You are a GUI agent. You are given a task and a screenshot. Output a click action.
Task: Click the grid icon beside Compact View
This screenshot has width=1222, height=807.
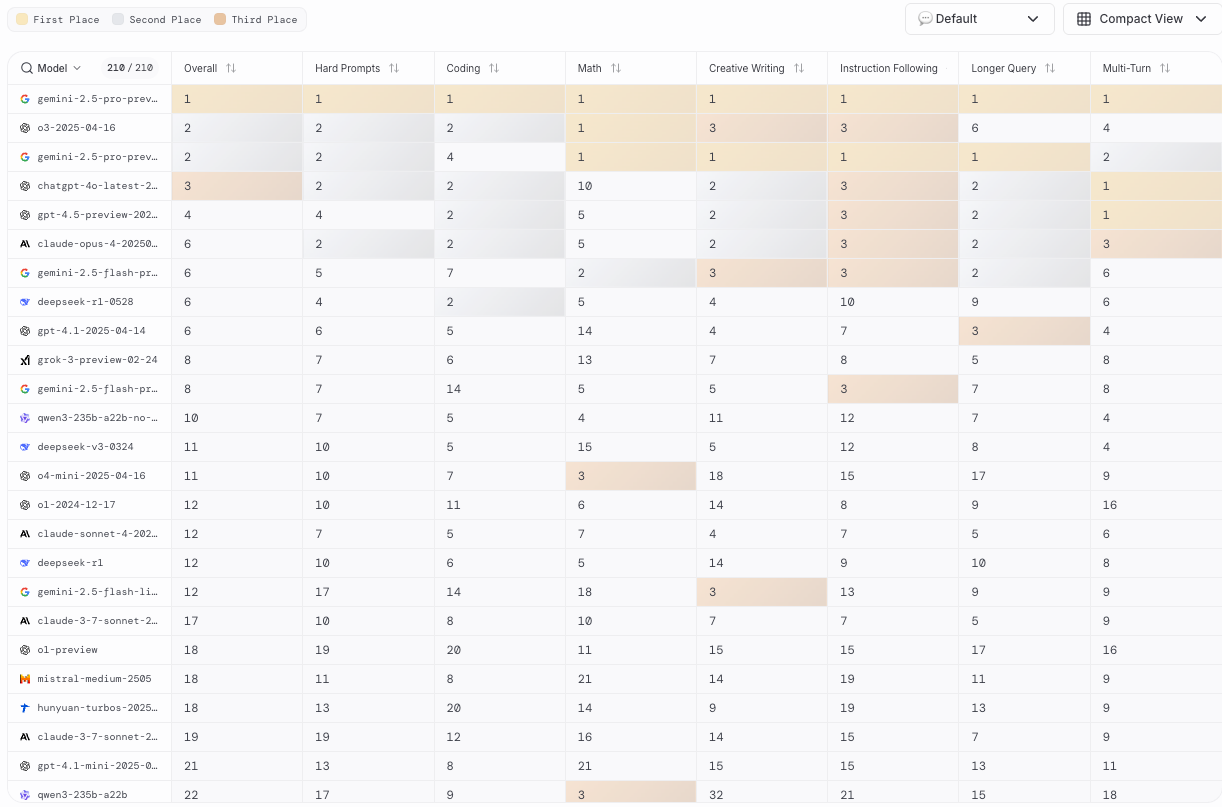pyautogui.click(x=1084, y=19)
